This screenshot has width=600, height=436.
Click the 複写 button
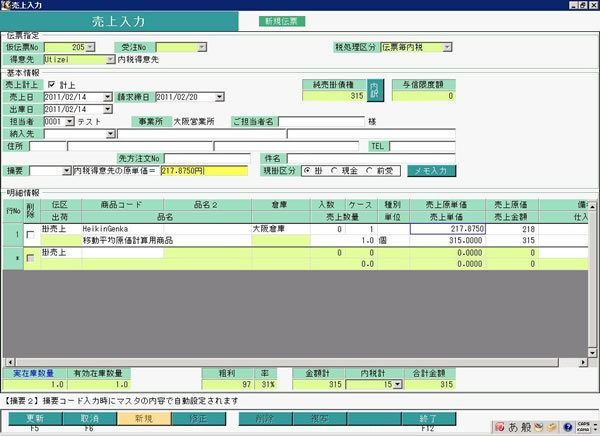tap(320, 418)
